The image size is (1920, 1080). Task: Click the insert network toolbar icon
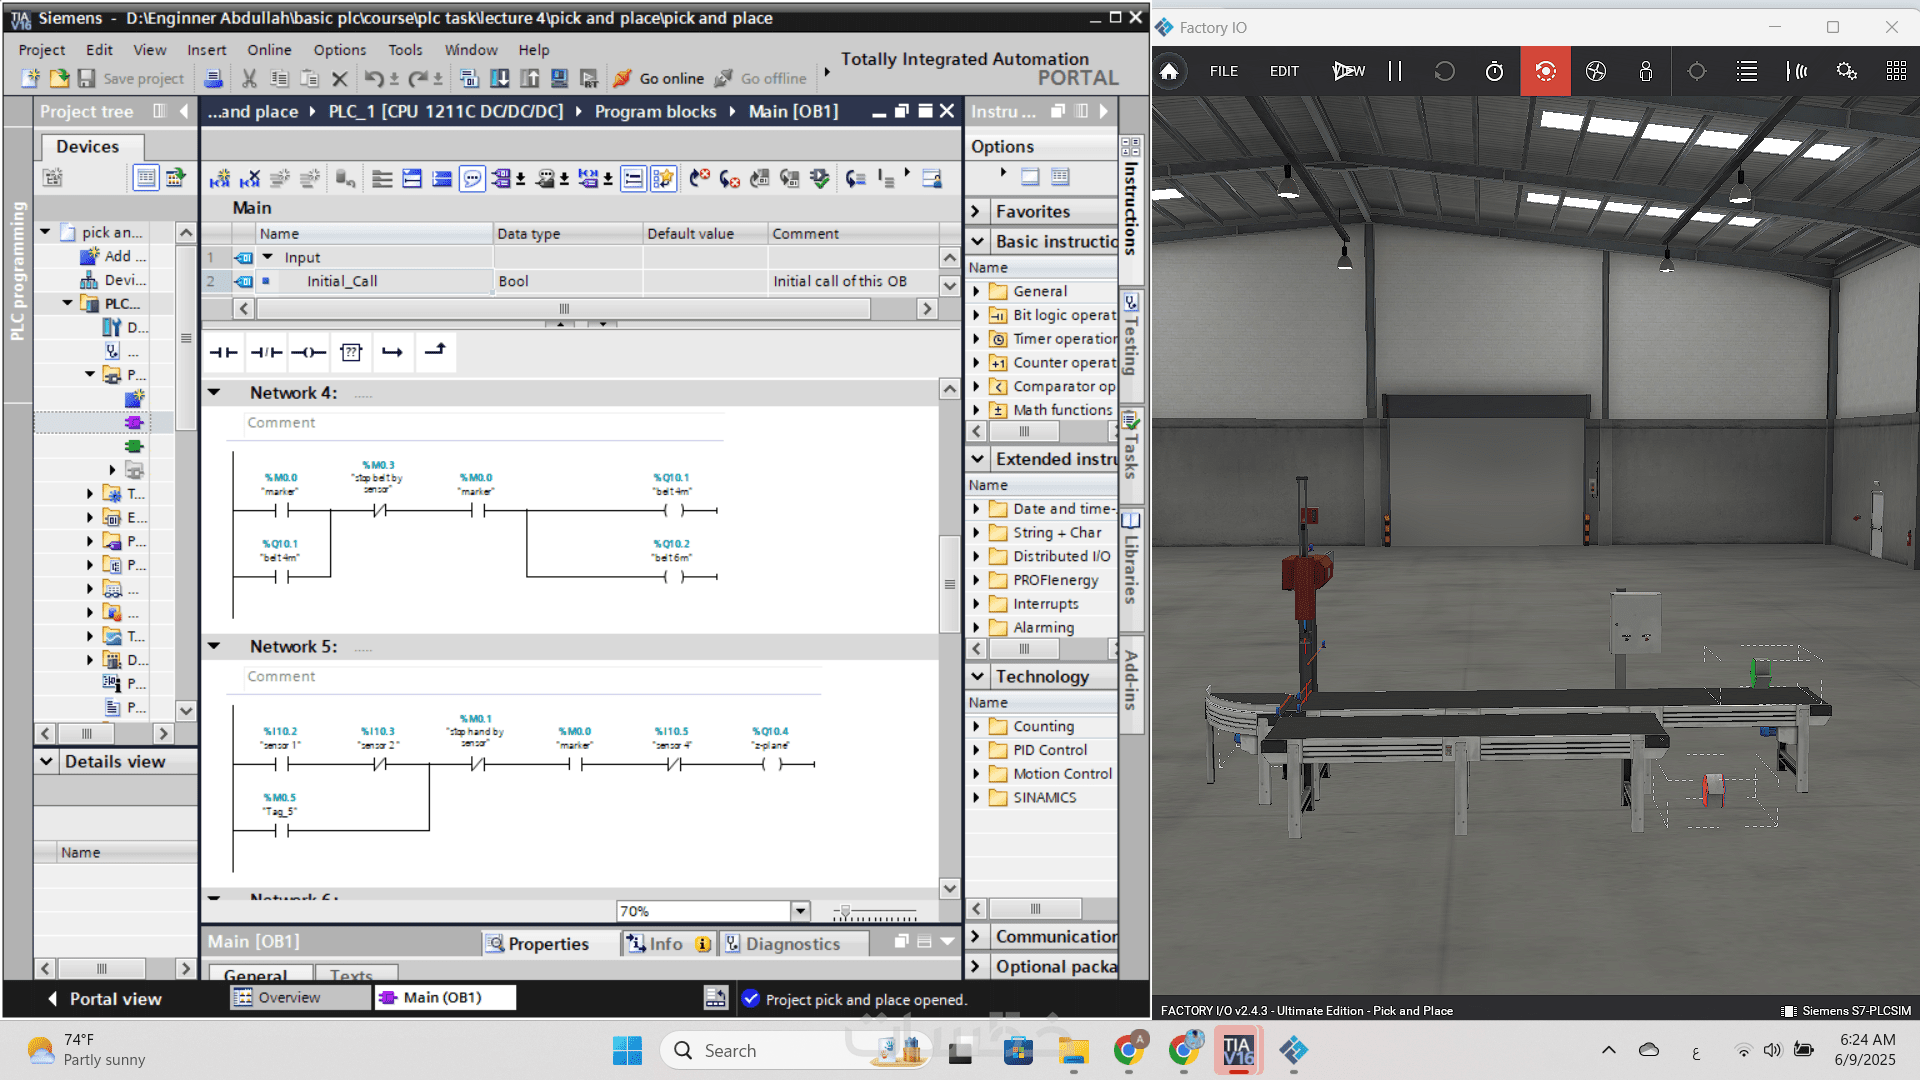[x=220, y=179]
